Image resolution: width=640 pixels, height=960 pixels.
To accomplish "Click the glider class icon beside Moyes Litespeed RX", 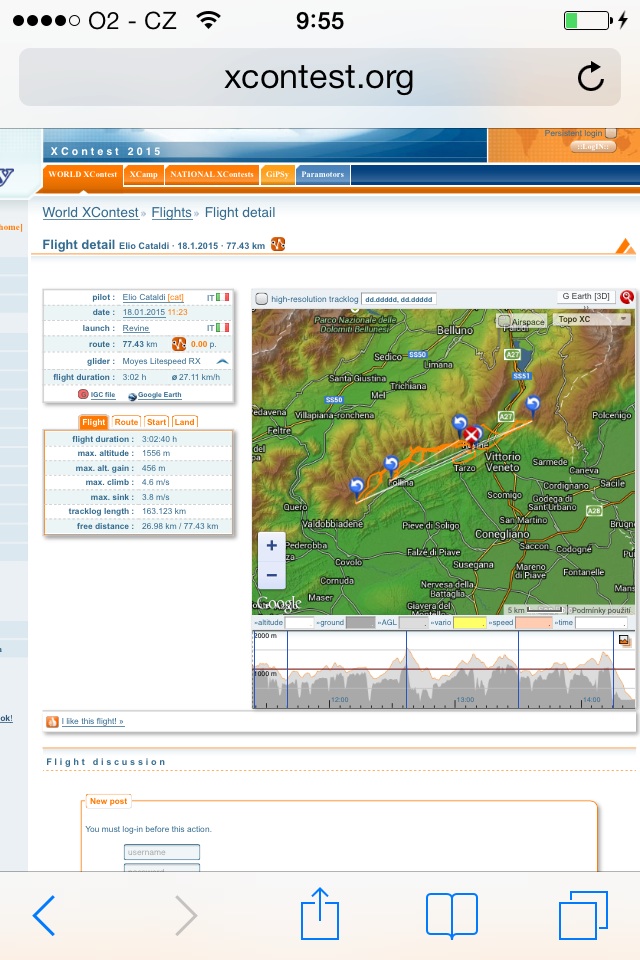I will (x=222, y=361).
